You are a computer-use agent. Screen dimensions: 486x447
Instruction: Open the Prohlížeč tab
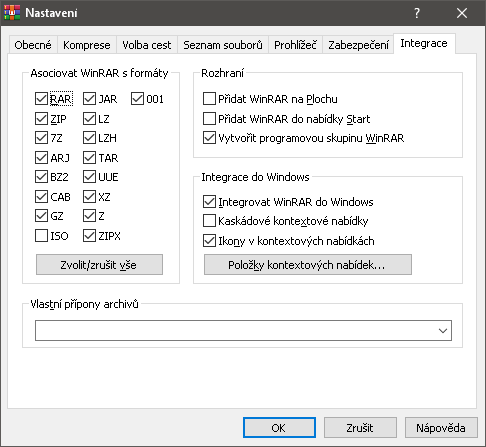pyautogui.click(x=295, y=45)
